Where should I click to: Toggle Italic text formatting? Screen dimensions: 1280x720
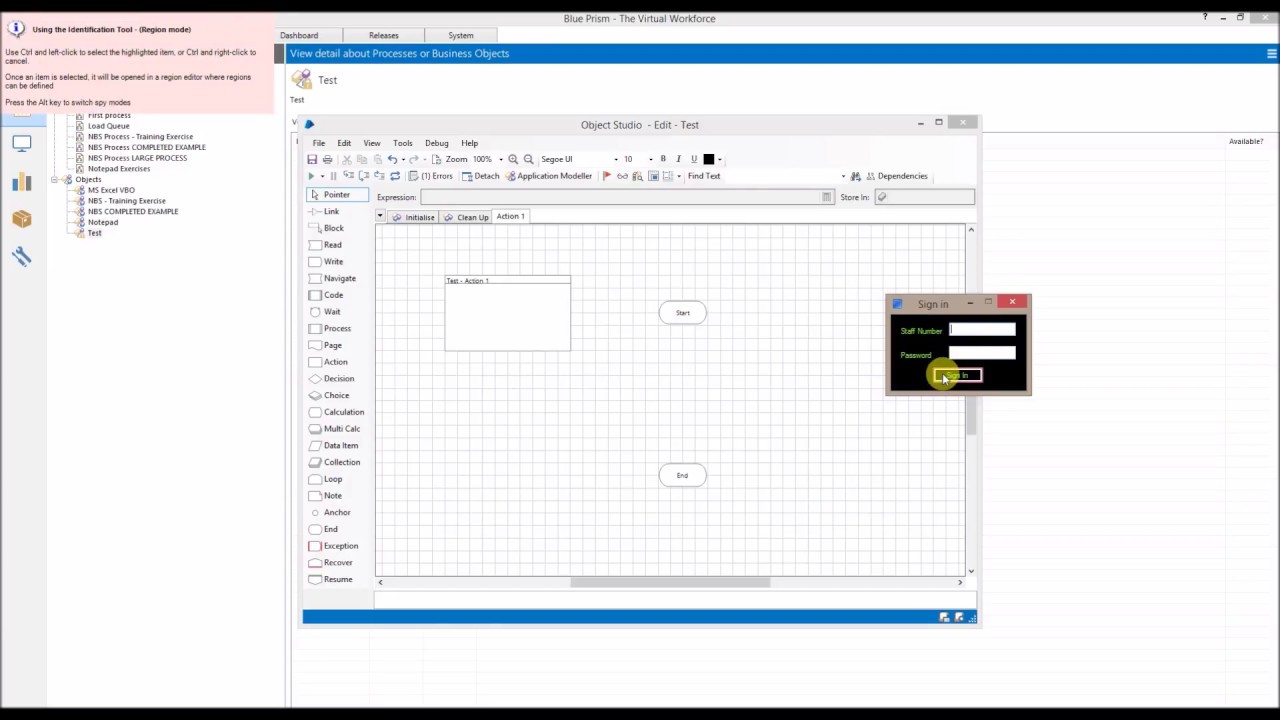678,159
